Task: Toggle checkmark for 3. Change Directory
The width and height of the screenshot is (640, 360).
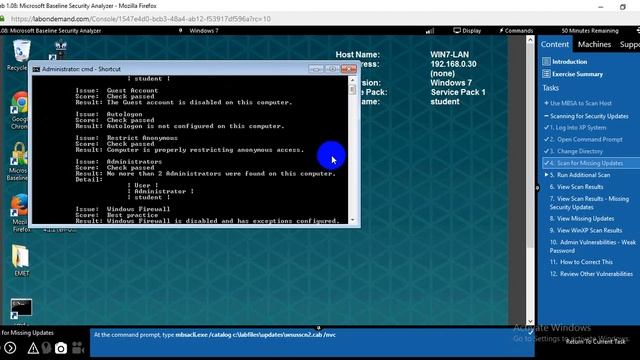Action: pos(547,151)
